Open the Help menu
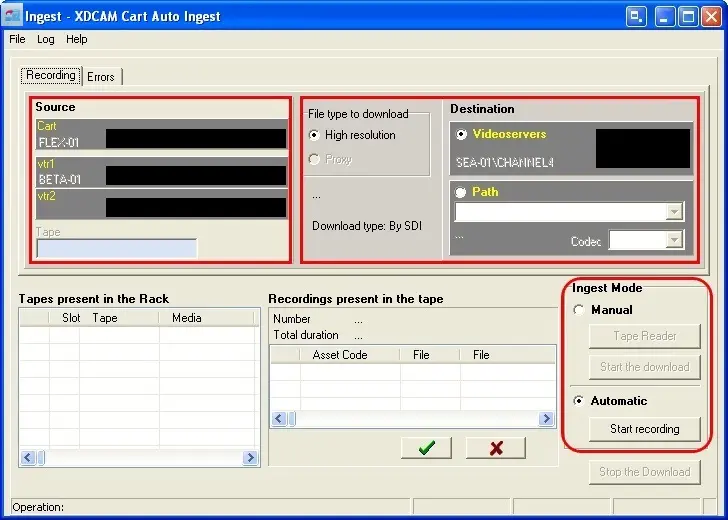728x520 pixels. [77, 39]
